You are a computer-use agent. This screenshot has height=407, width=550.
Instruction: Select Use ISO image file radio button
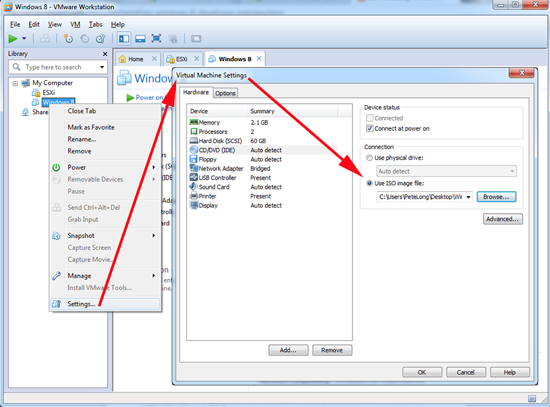[x=369, y=183]
